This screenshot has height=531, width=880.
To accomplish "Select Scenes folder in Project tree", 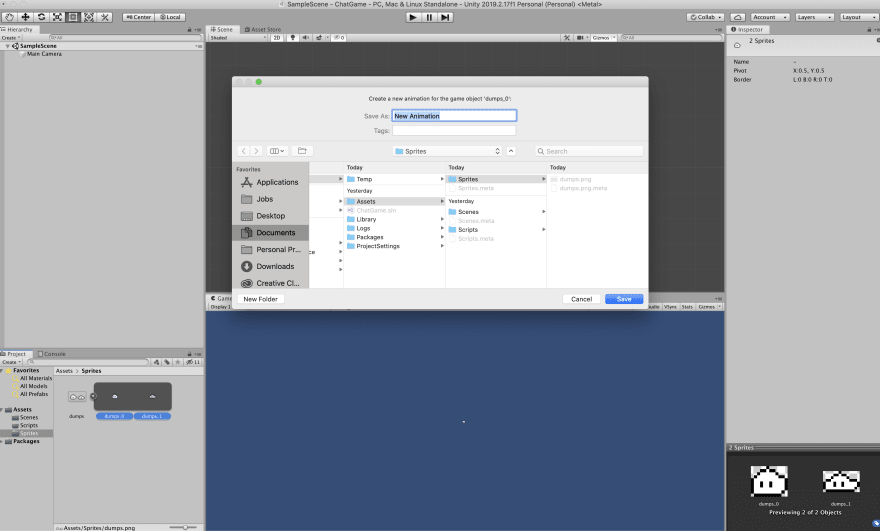I will (x=29, y=418).
